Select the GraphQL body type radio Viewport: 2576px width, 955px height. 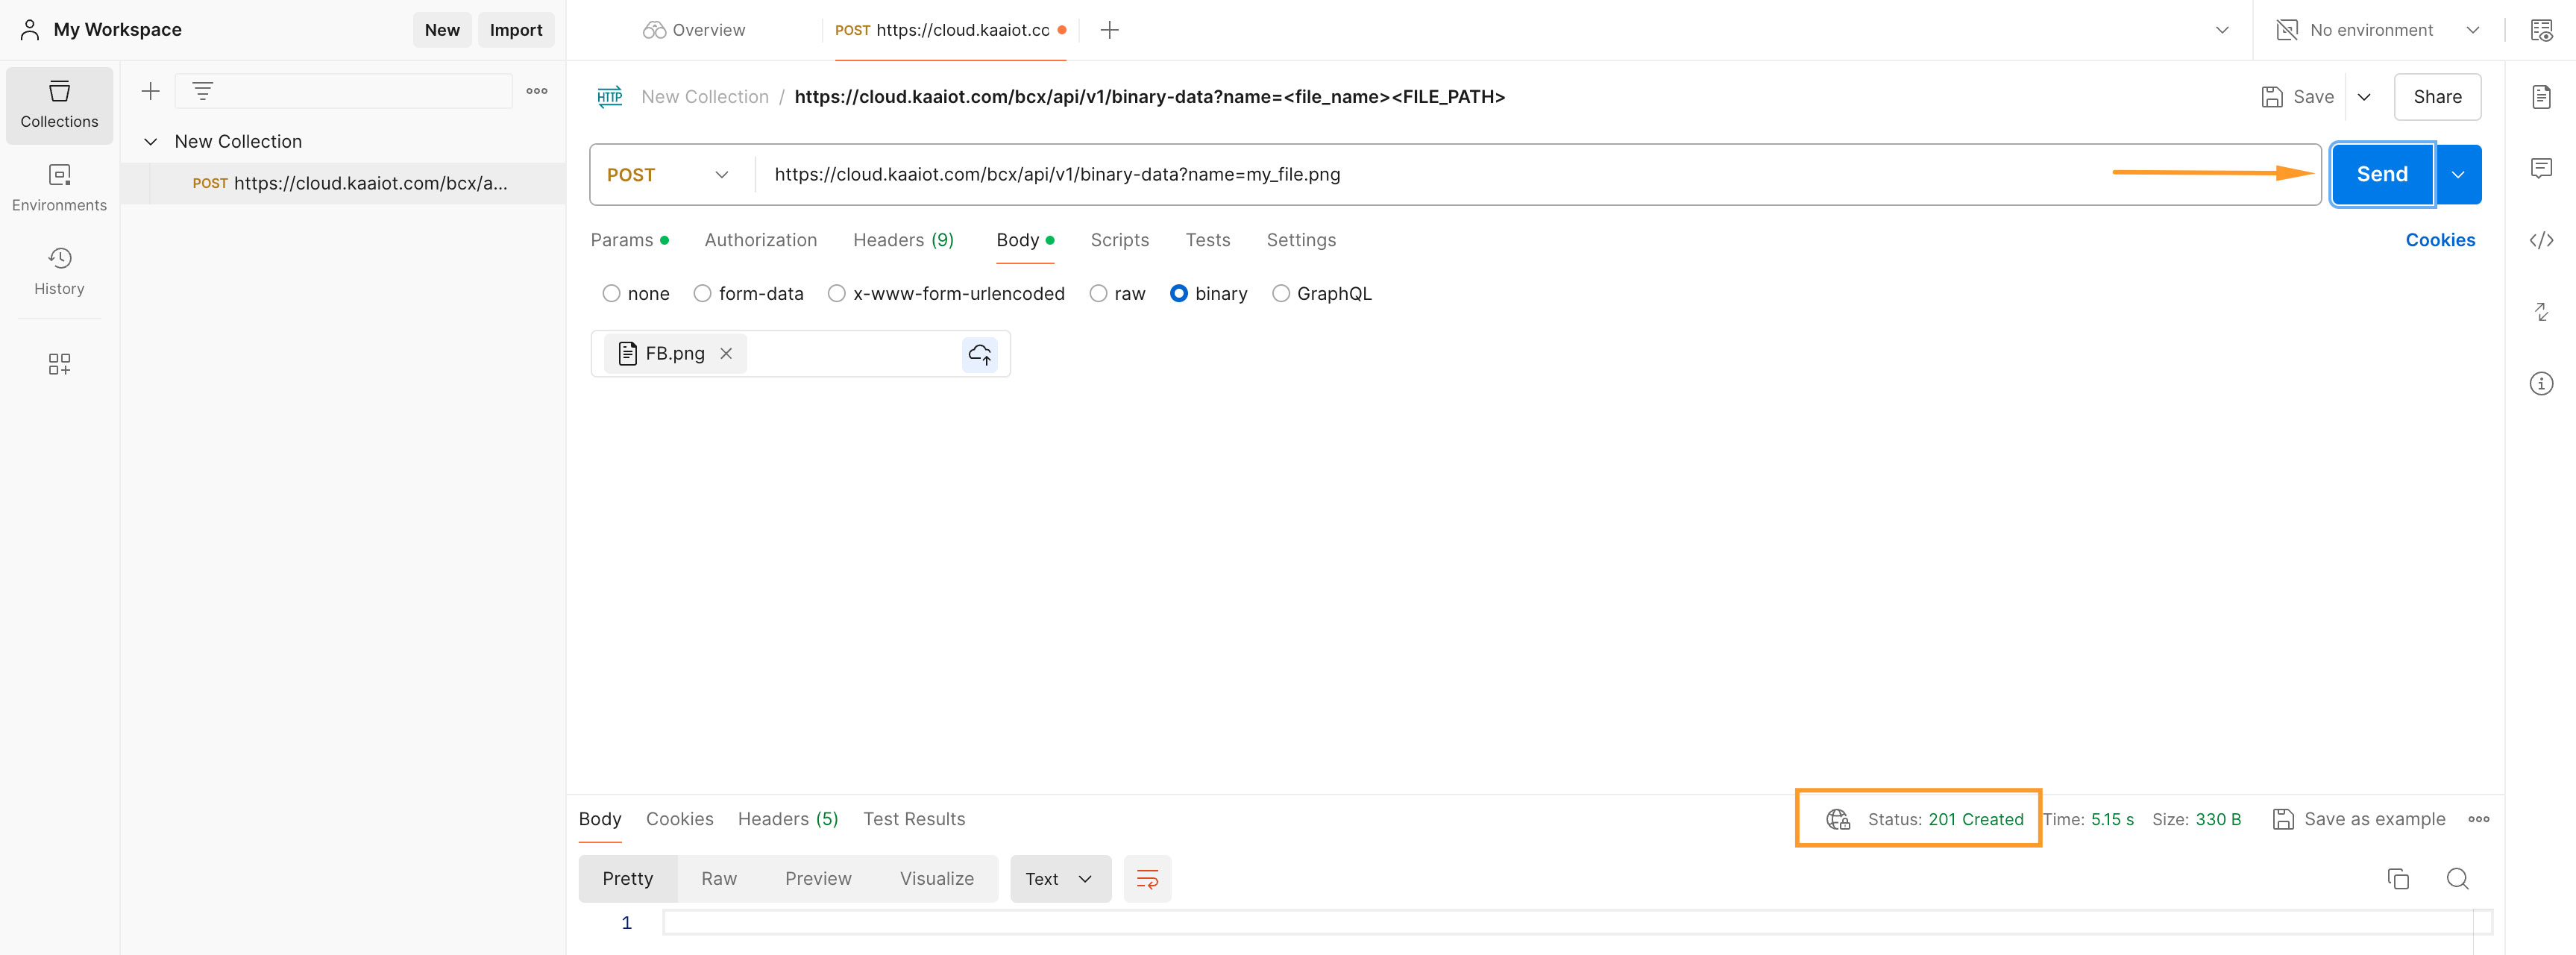pyautogui.click(x=1280, y=294)
